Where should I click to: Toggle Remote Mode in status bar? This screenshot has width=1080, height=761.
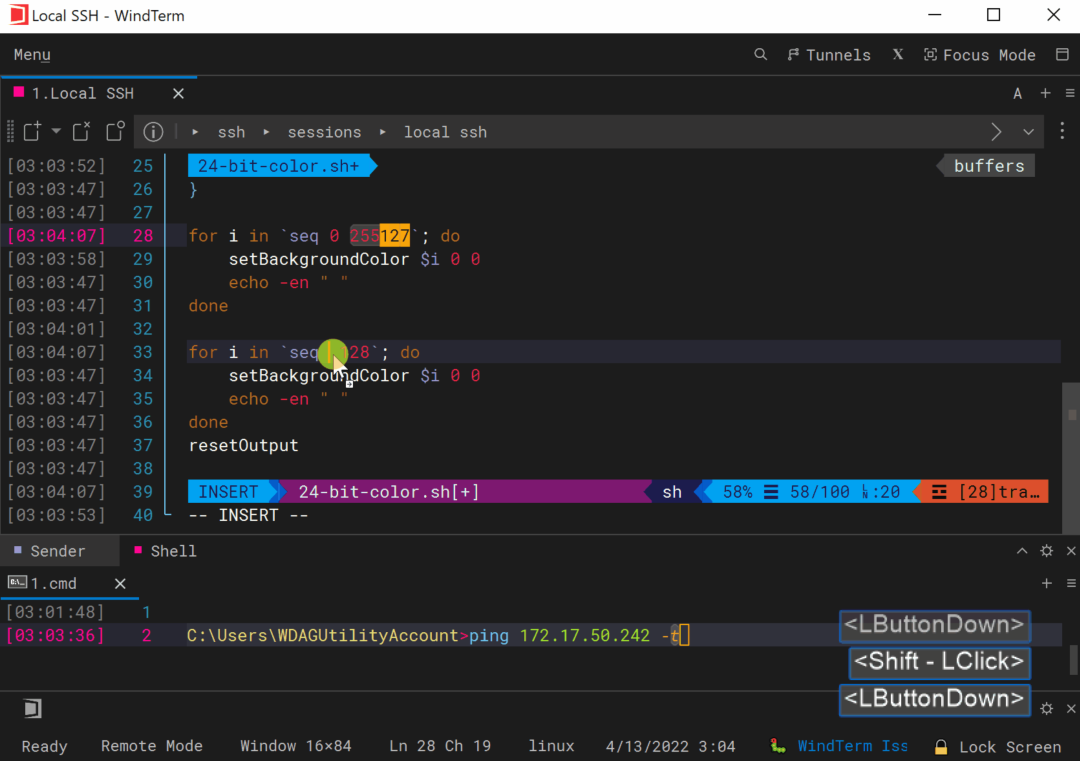(152, 746)
